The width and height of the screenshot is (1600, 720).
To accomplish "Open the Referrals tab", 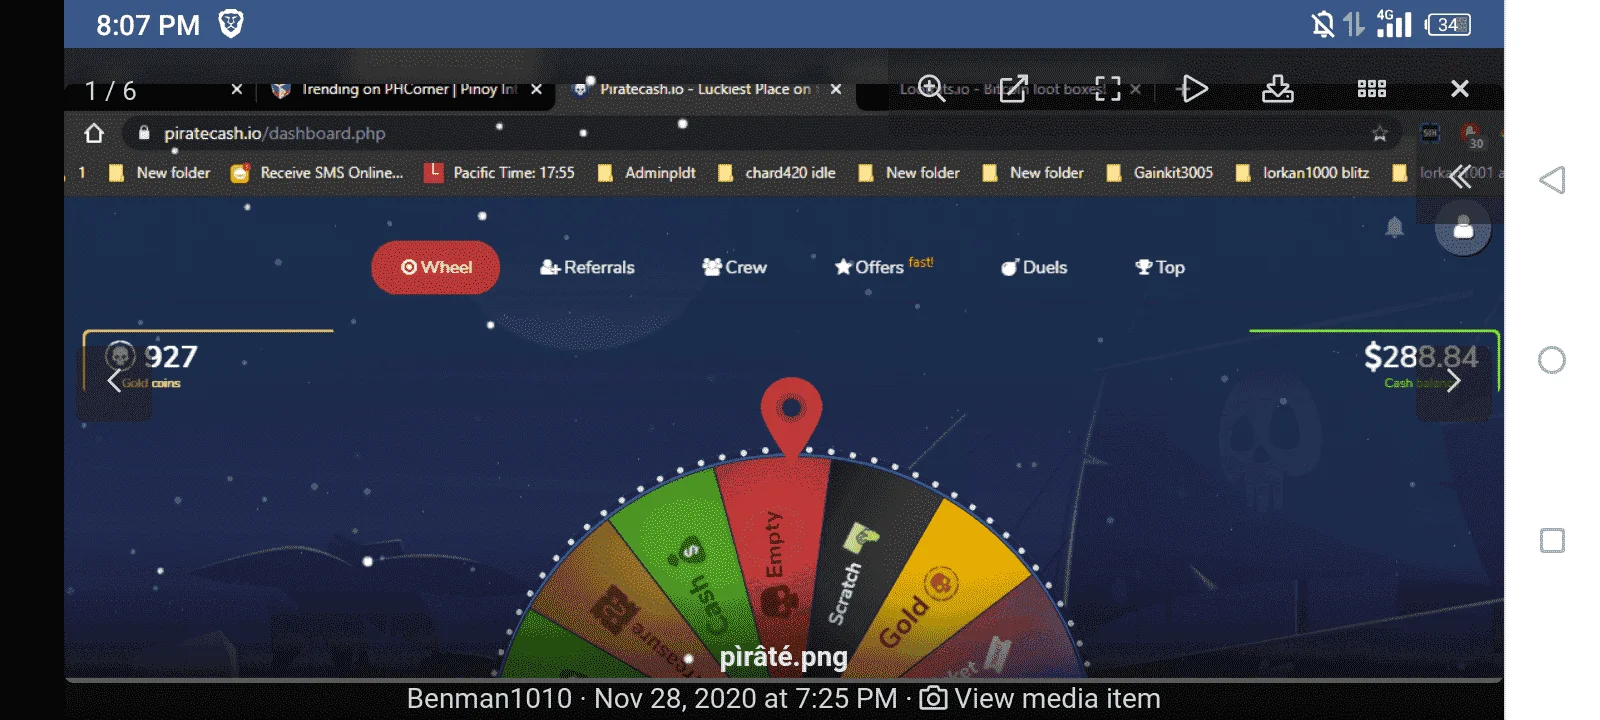I will tap(587, 267).
